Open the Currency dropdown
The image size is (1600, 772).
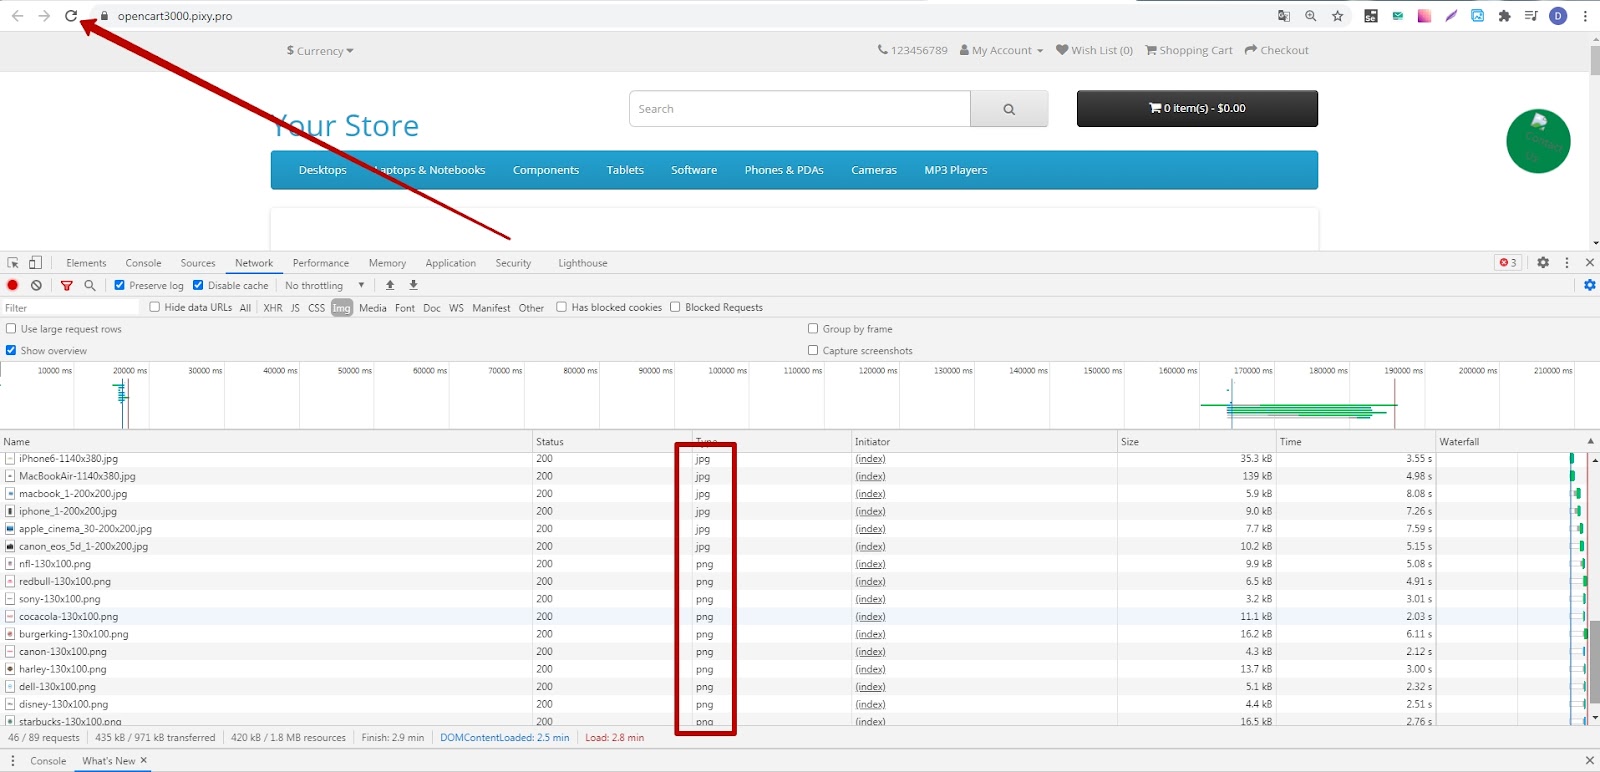(x=320, y=51)
